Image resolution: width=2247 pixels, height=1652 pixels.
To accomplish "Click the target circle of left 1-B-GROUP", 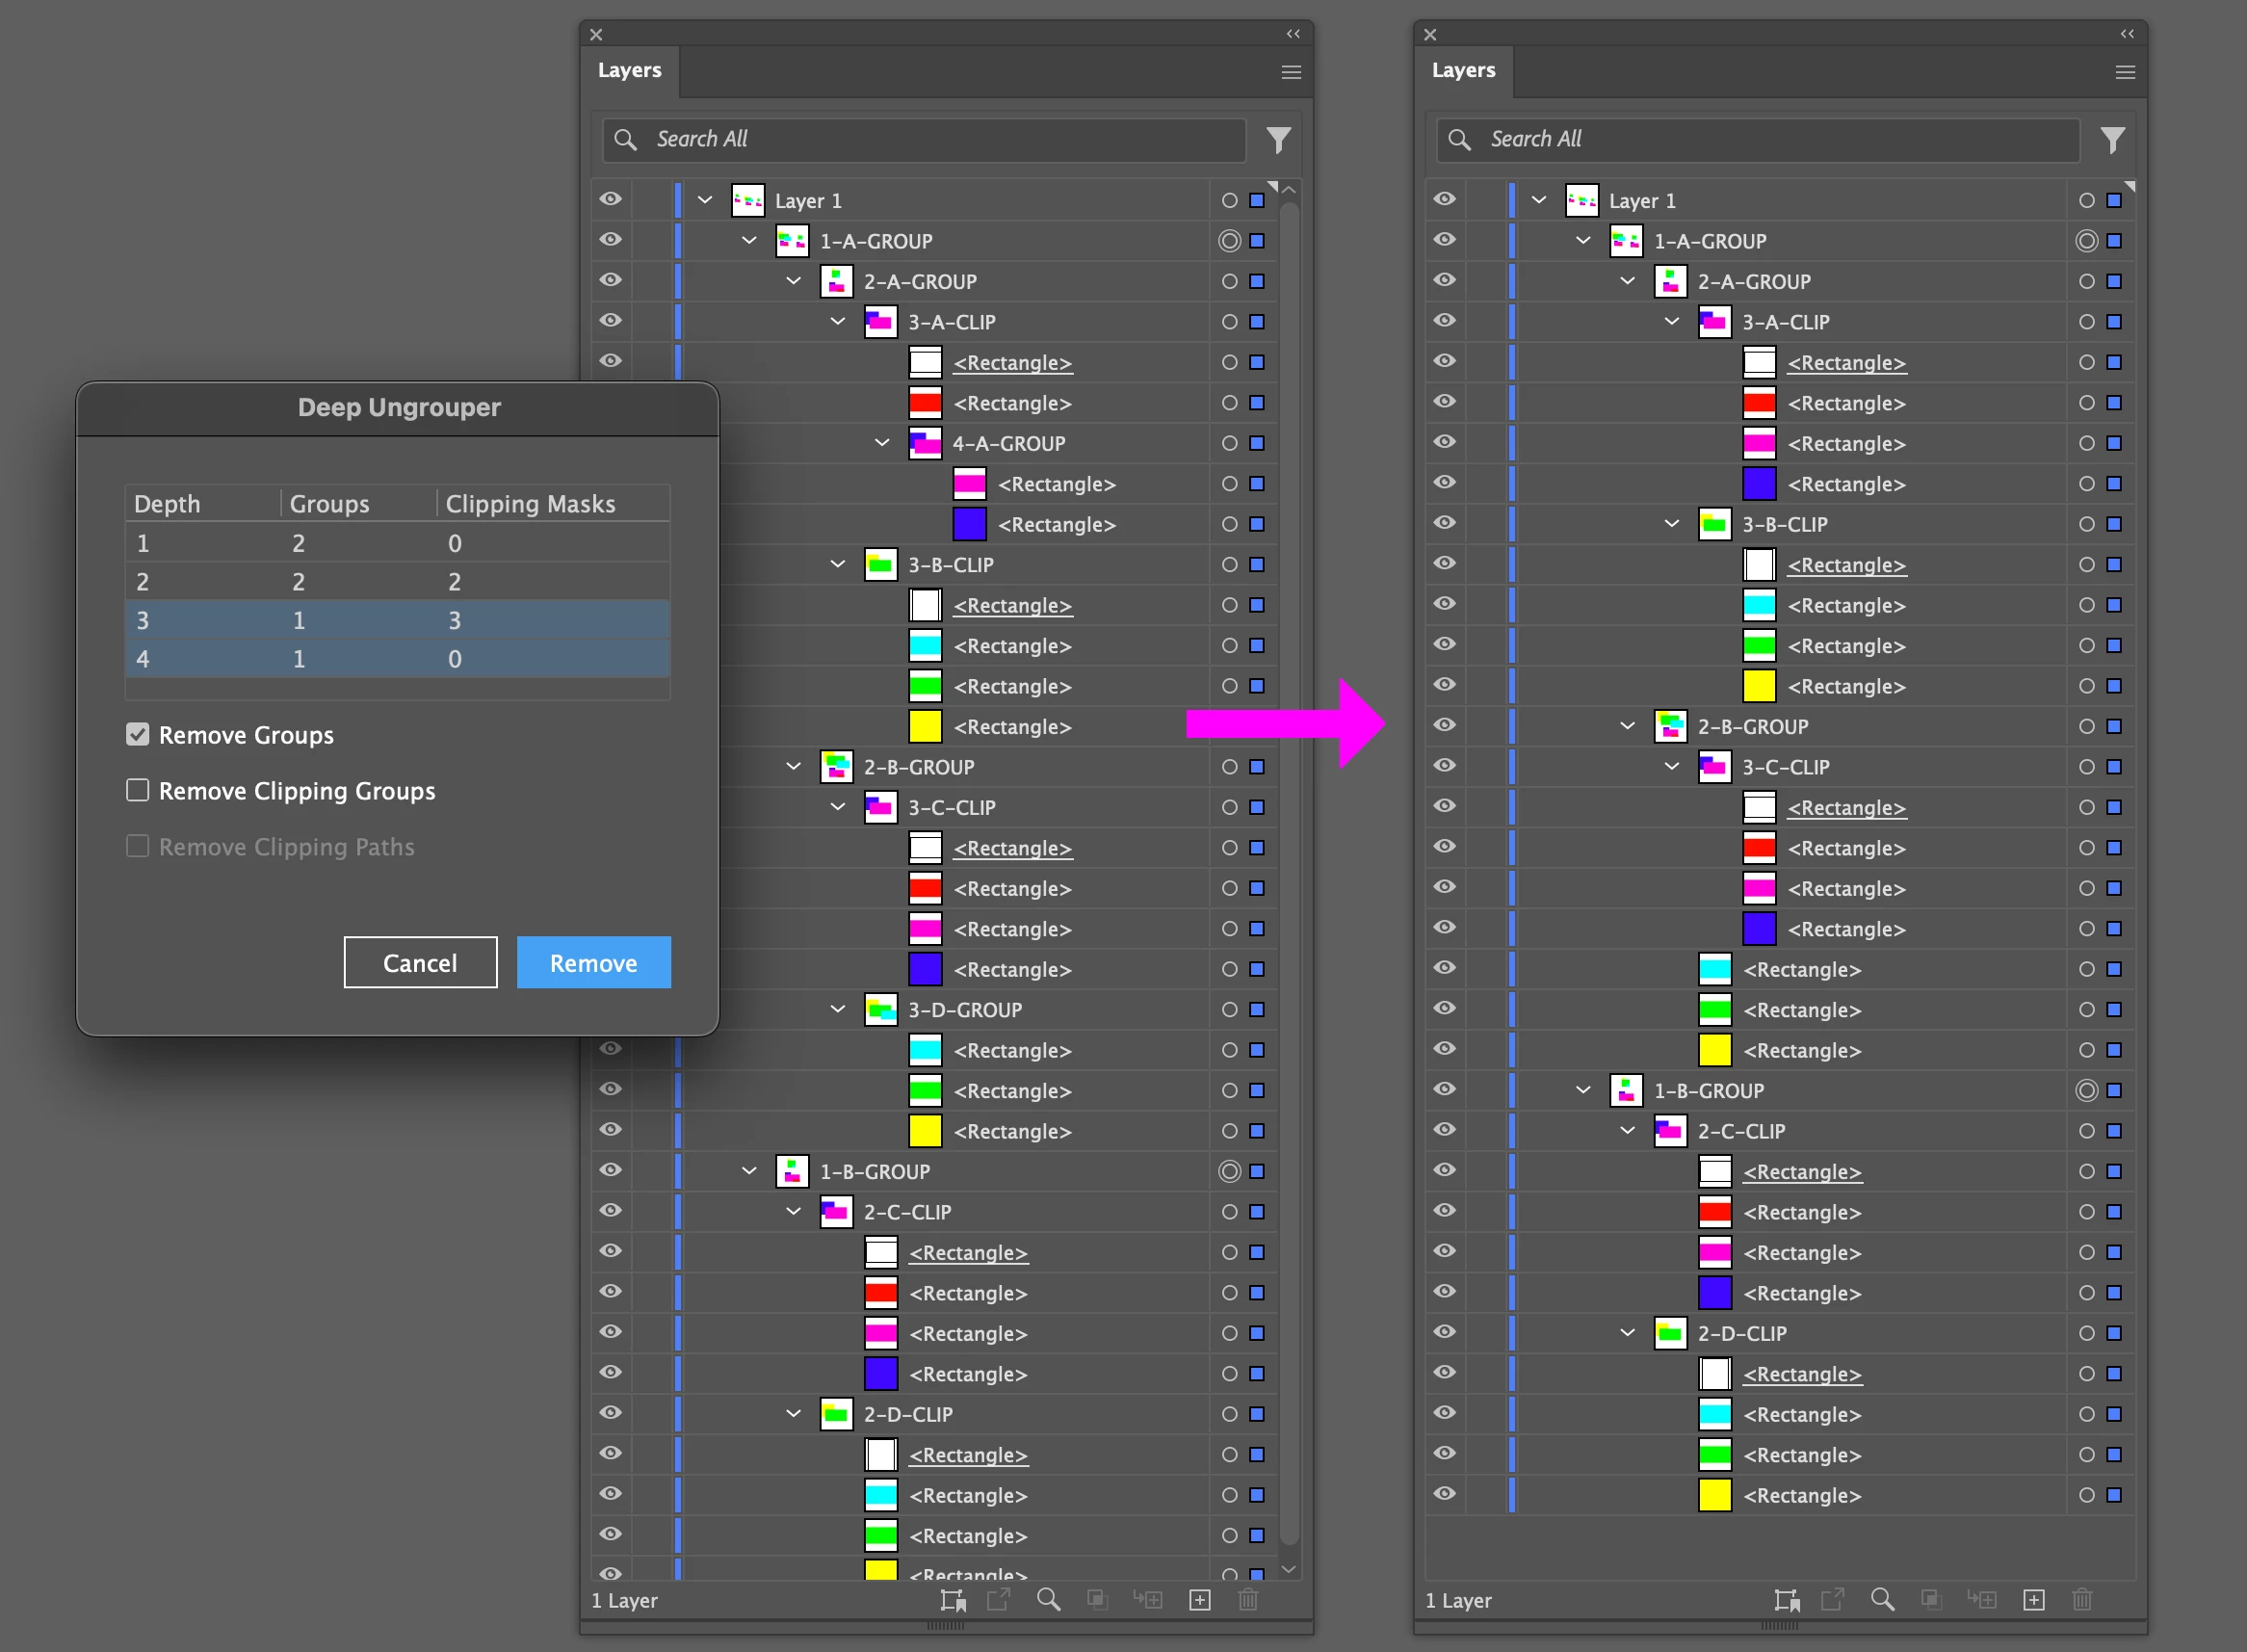I will click(x=1229, y=1171).
